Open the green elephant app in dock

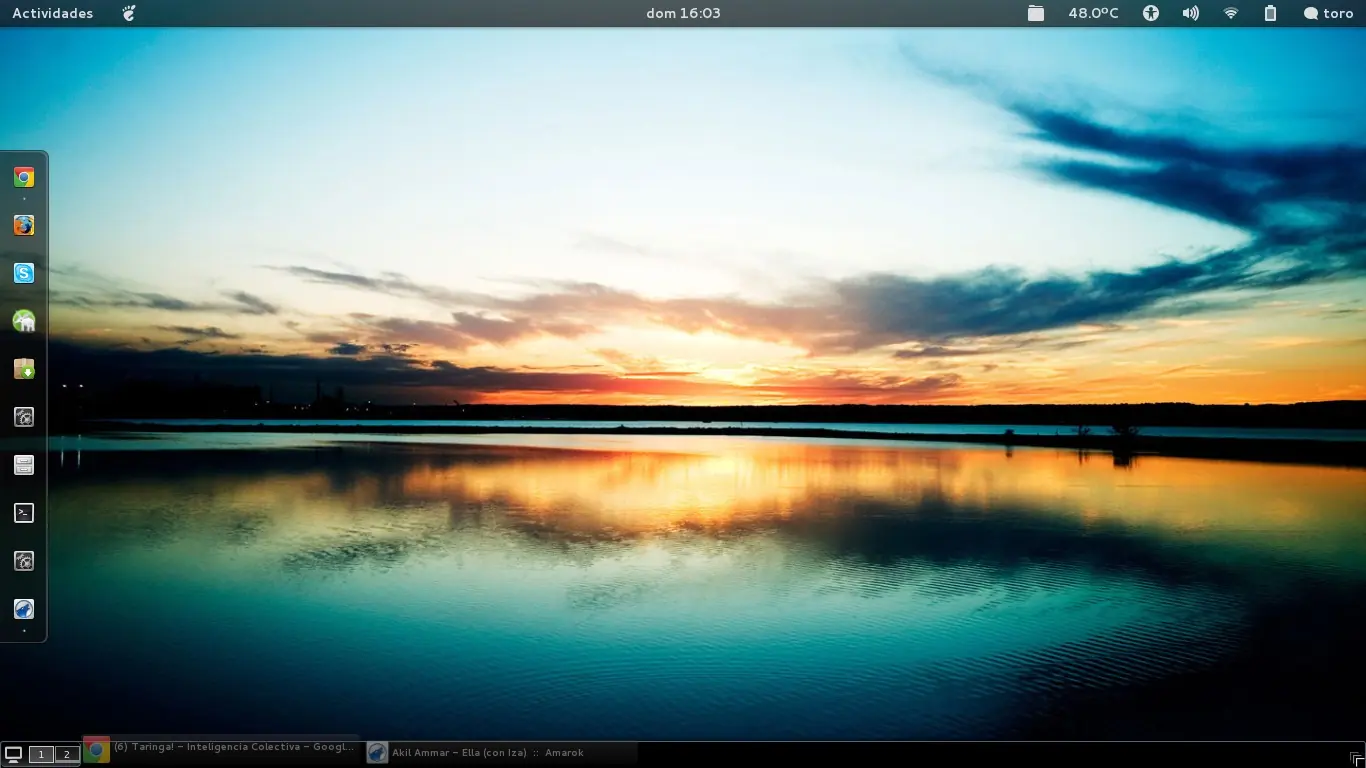coord(24,321)
